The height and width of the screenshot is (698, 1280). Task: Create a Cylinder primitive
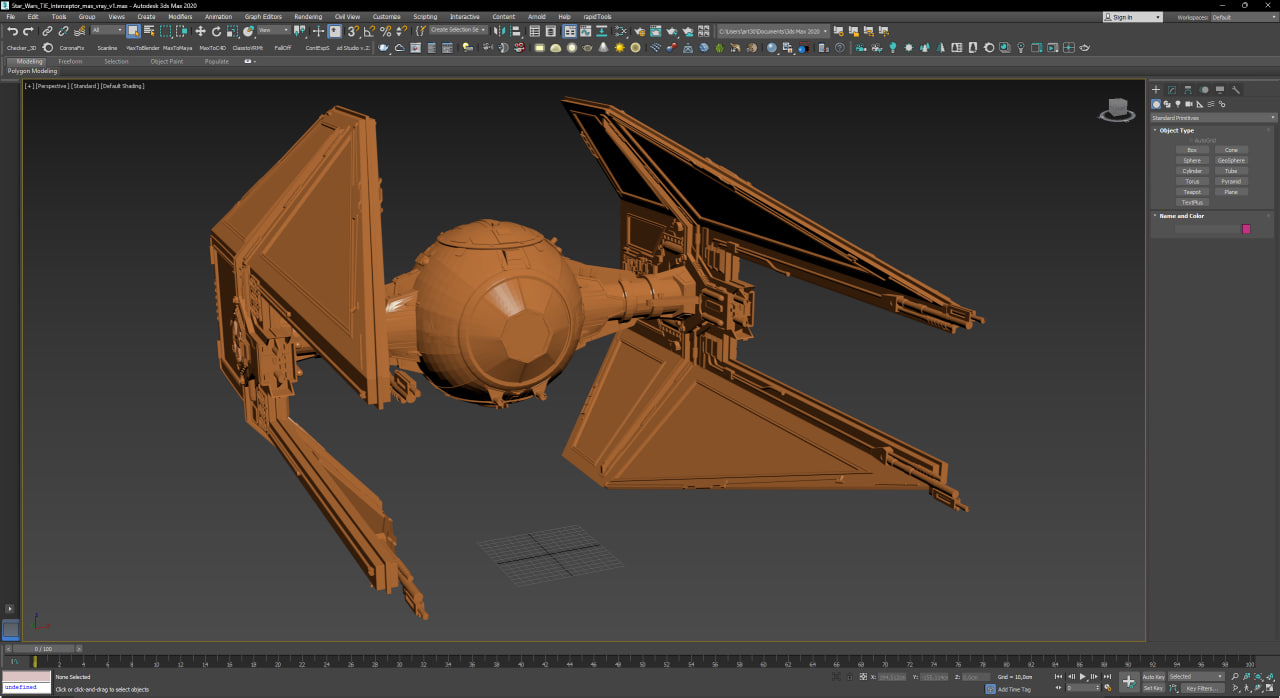[1192, 171]
